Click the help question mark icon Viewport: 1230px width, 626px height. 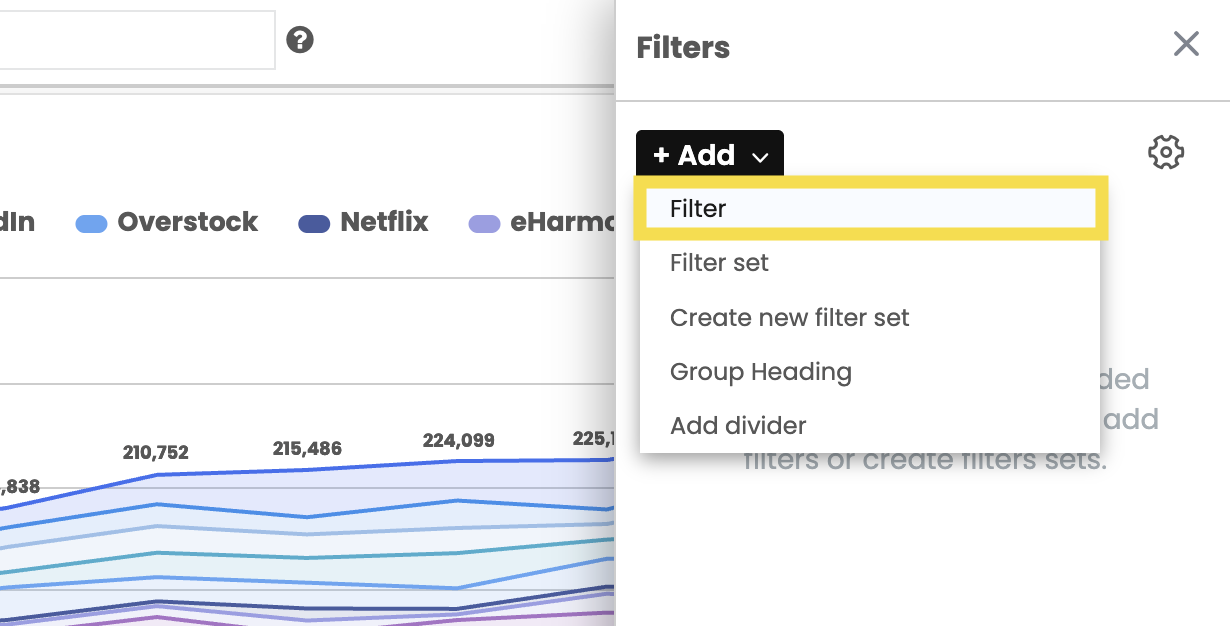(x=300, y=40)
